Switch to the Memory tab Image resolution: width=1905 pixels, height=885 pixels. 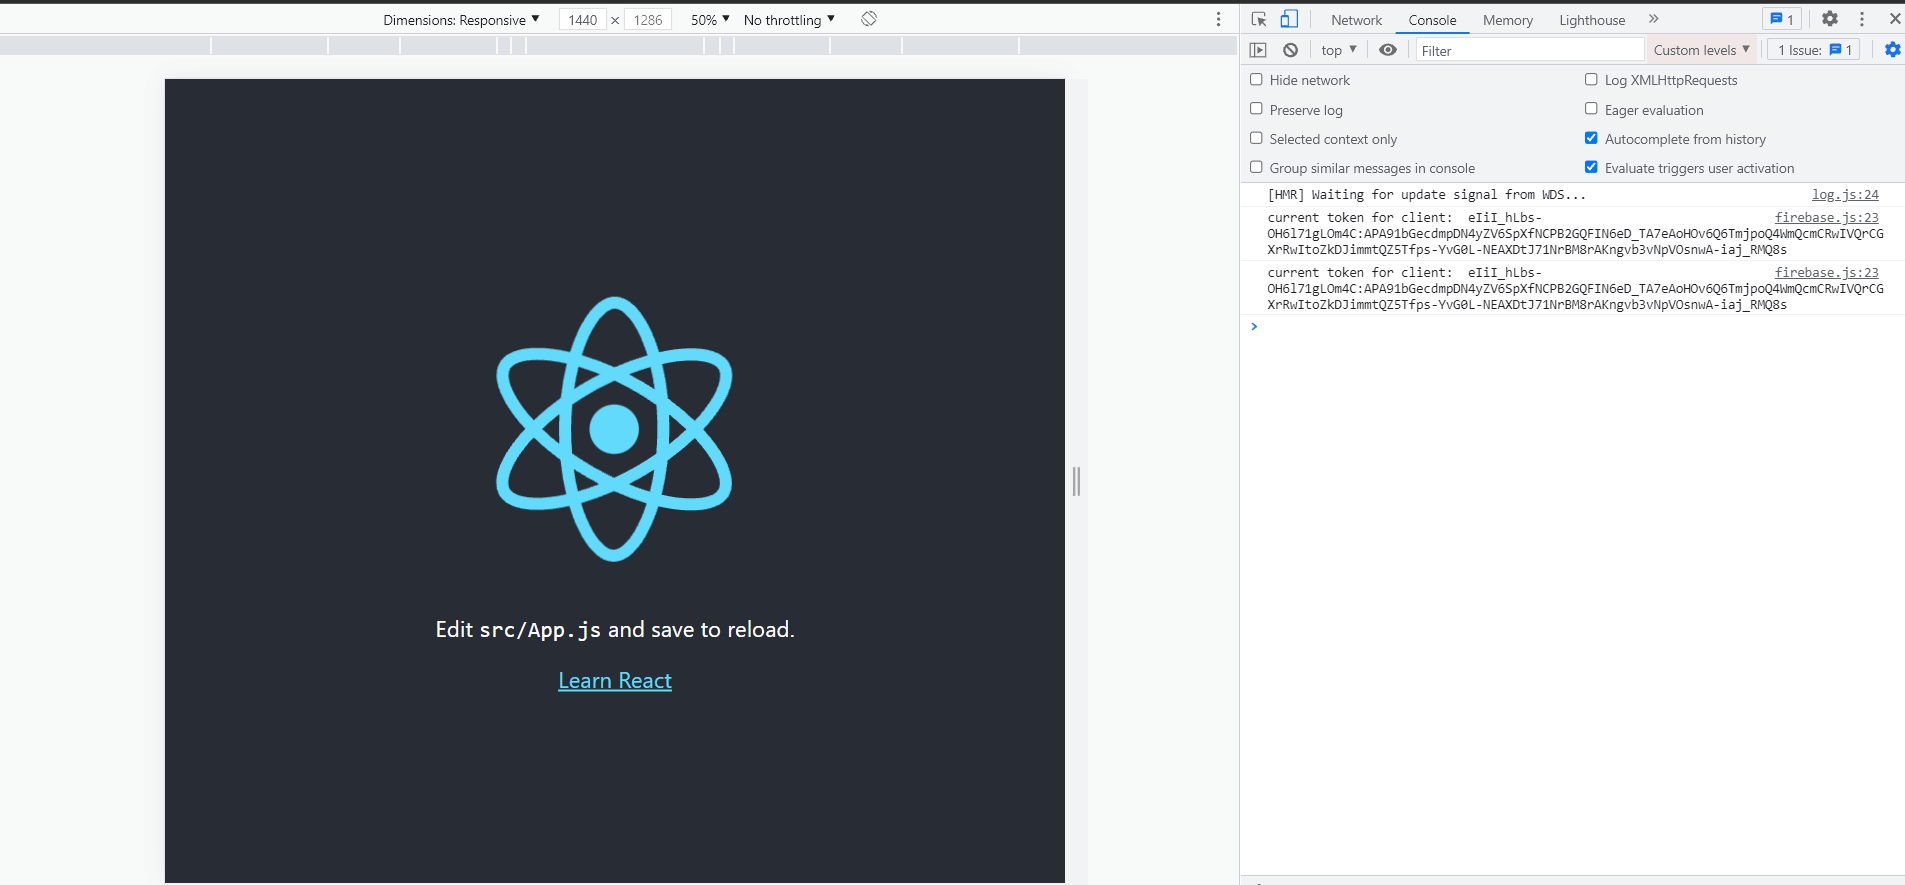[1507, 20]
